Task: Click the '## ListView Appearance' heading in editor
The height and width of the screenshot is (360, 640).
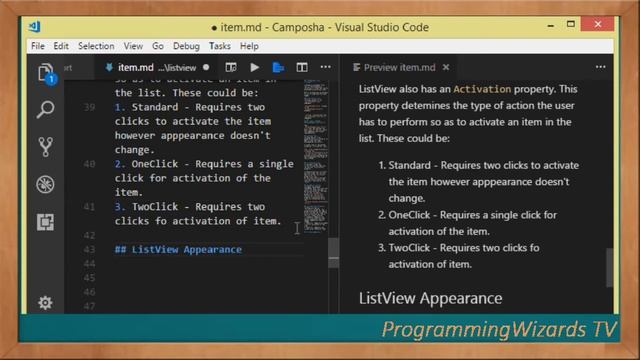Action: tap(178, 249)
